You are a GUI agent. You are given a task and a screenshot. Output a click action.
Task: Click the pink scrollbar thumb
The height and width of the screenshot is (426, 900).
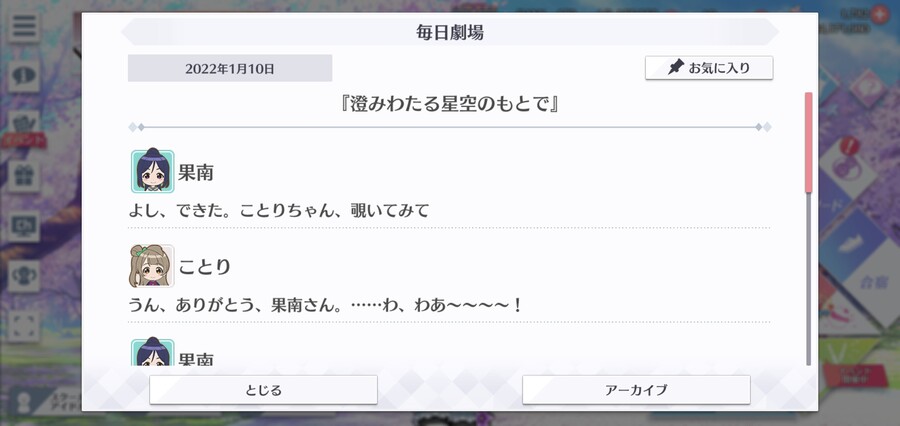(809, 142)
